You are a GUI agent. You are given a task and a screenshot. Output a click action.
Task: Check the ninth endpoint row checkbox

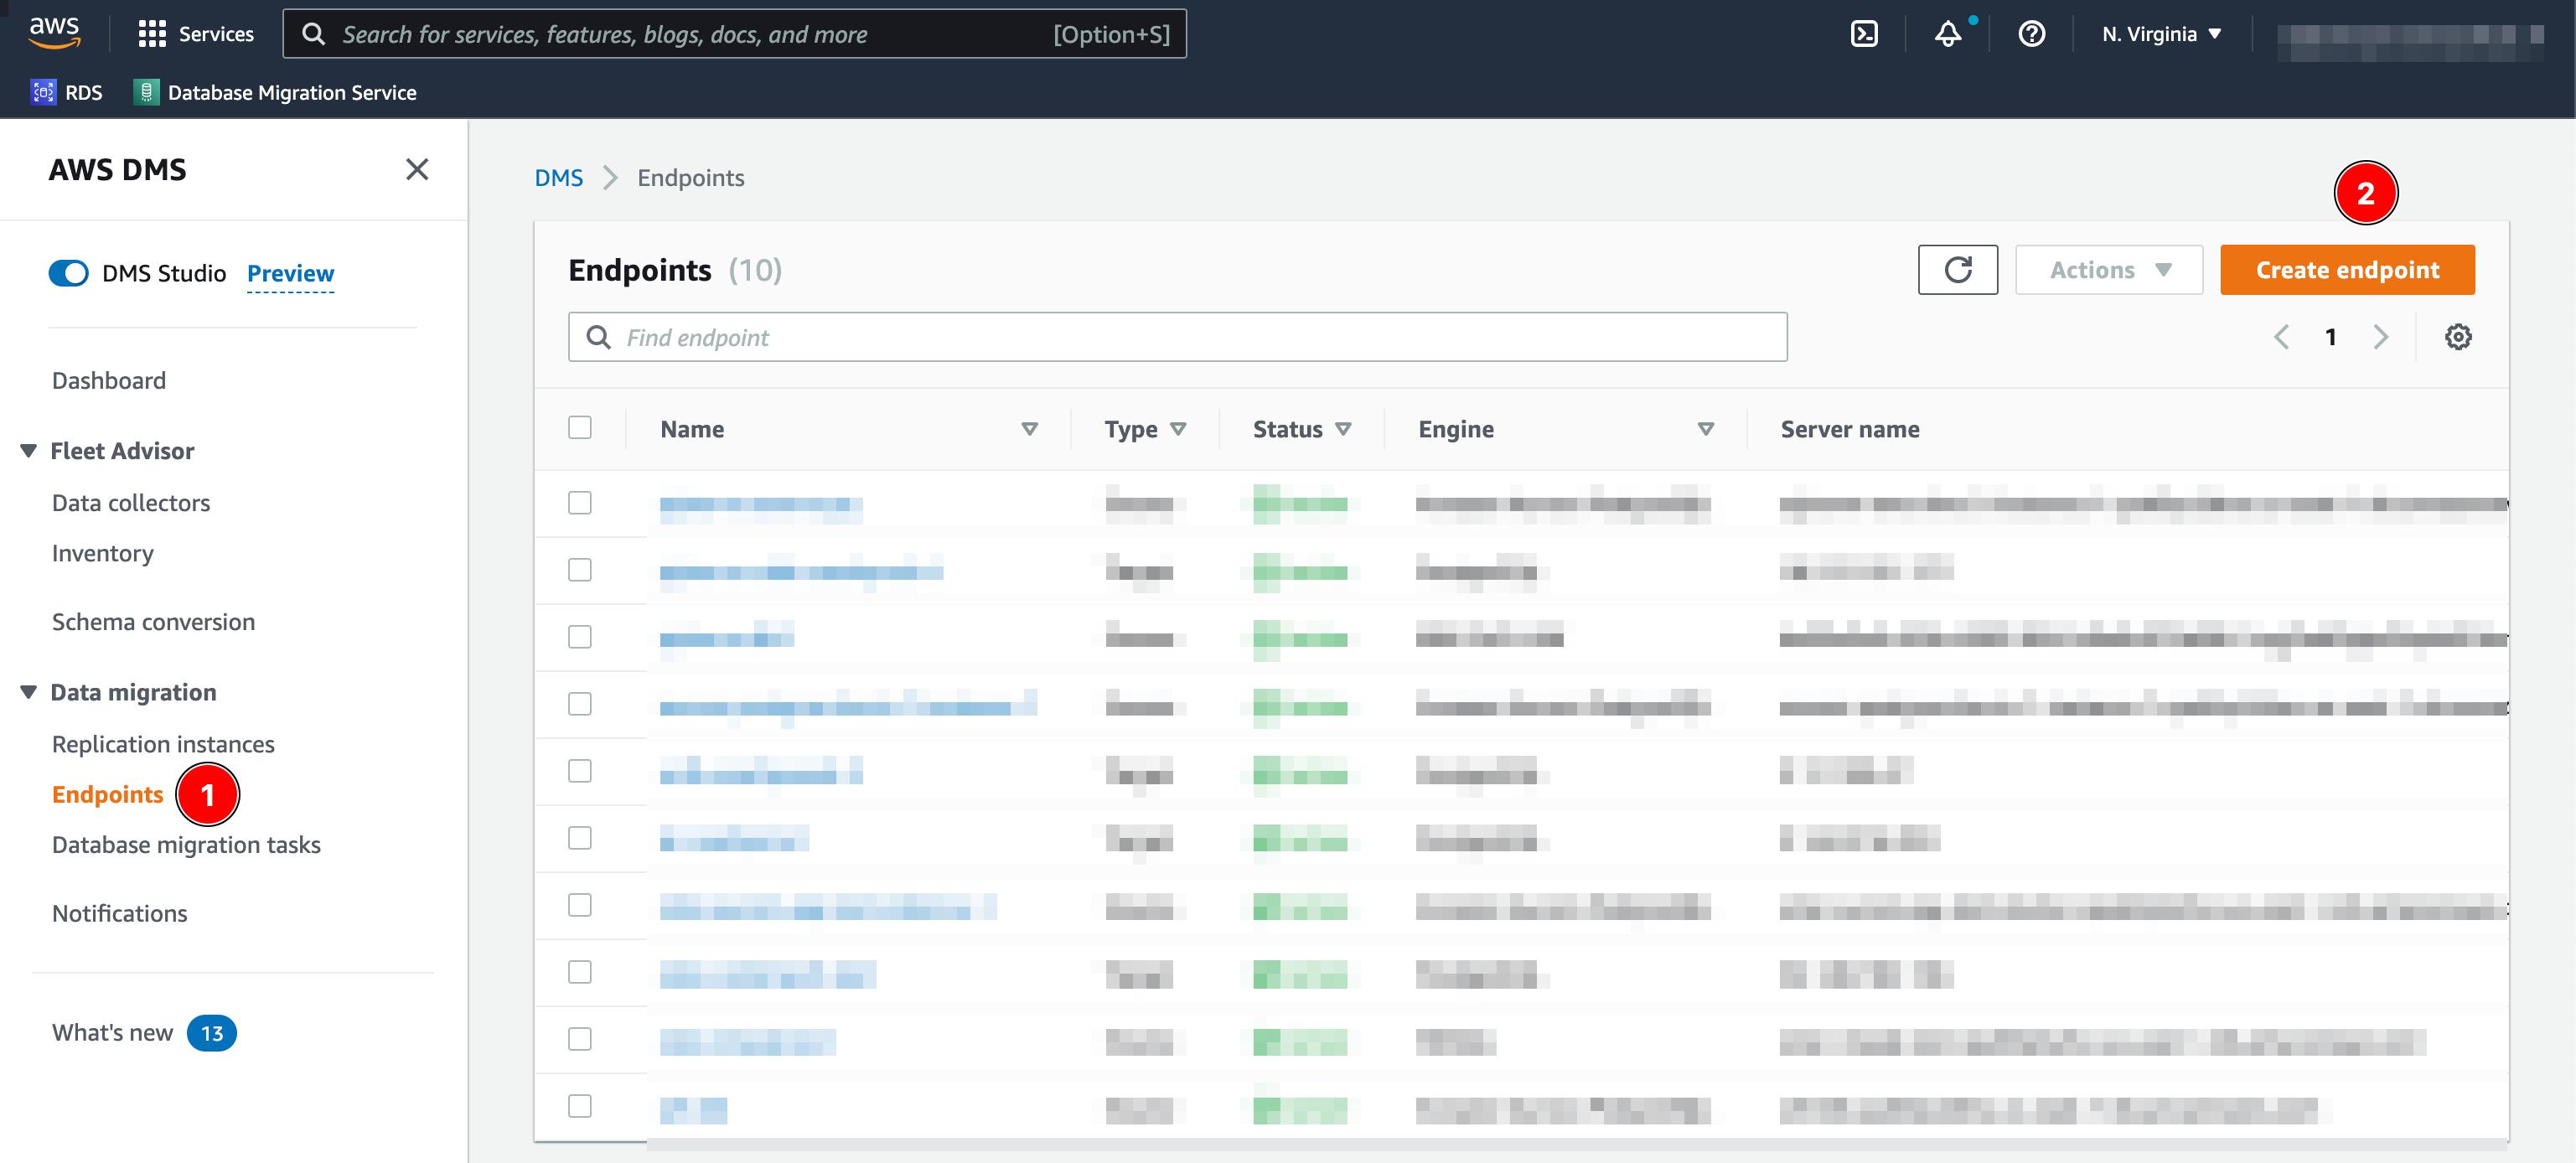pos(580,1039)
